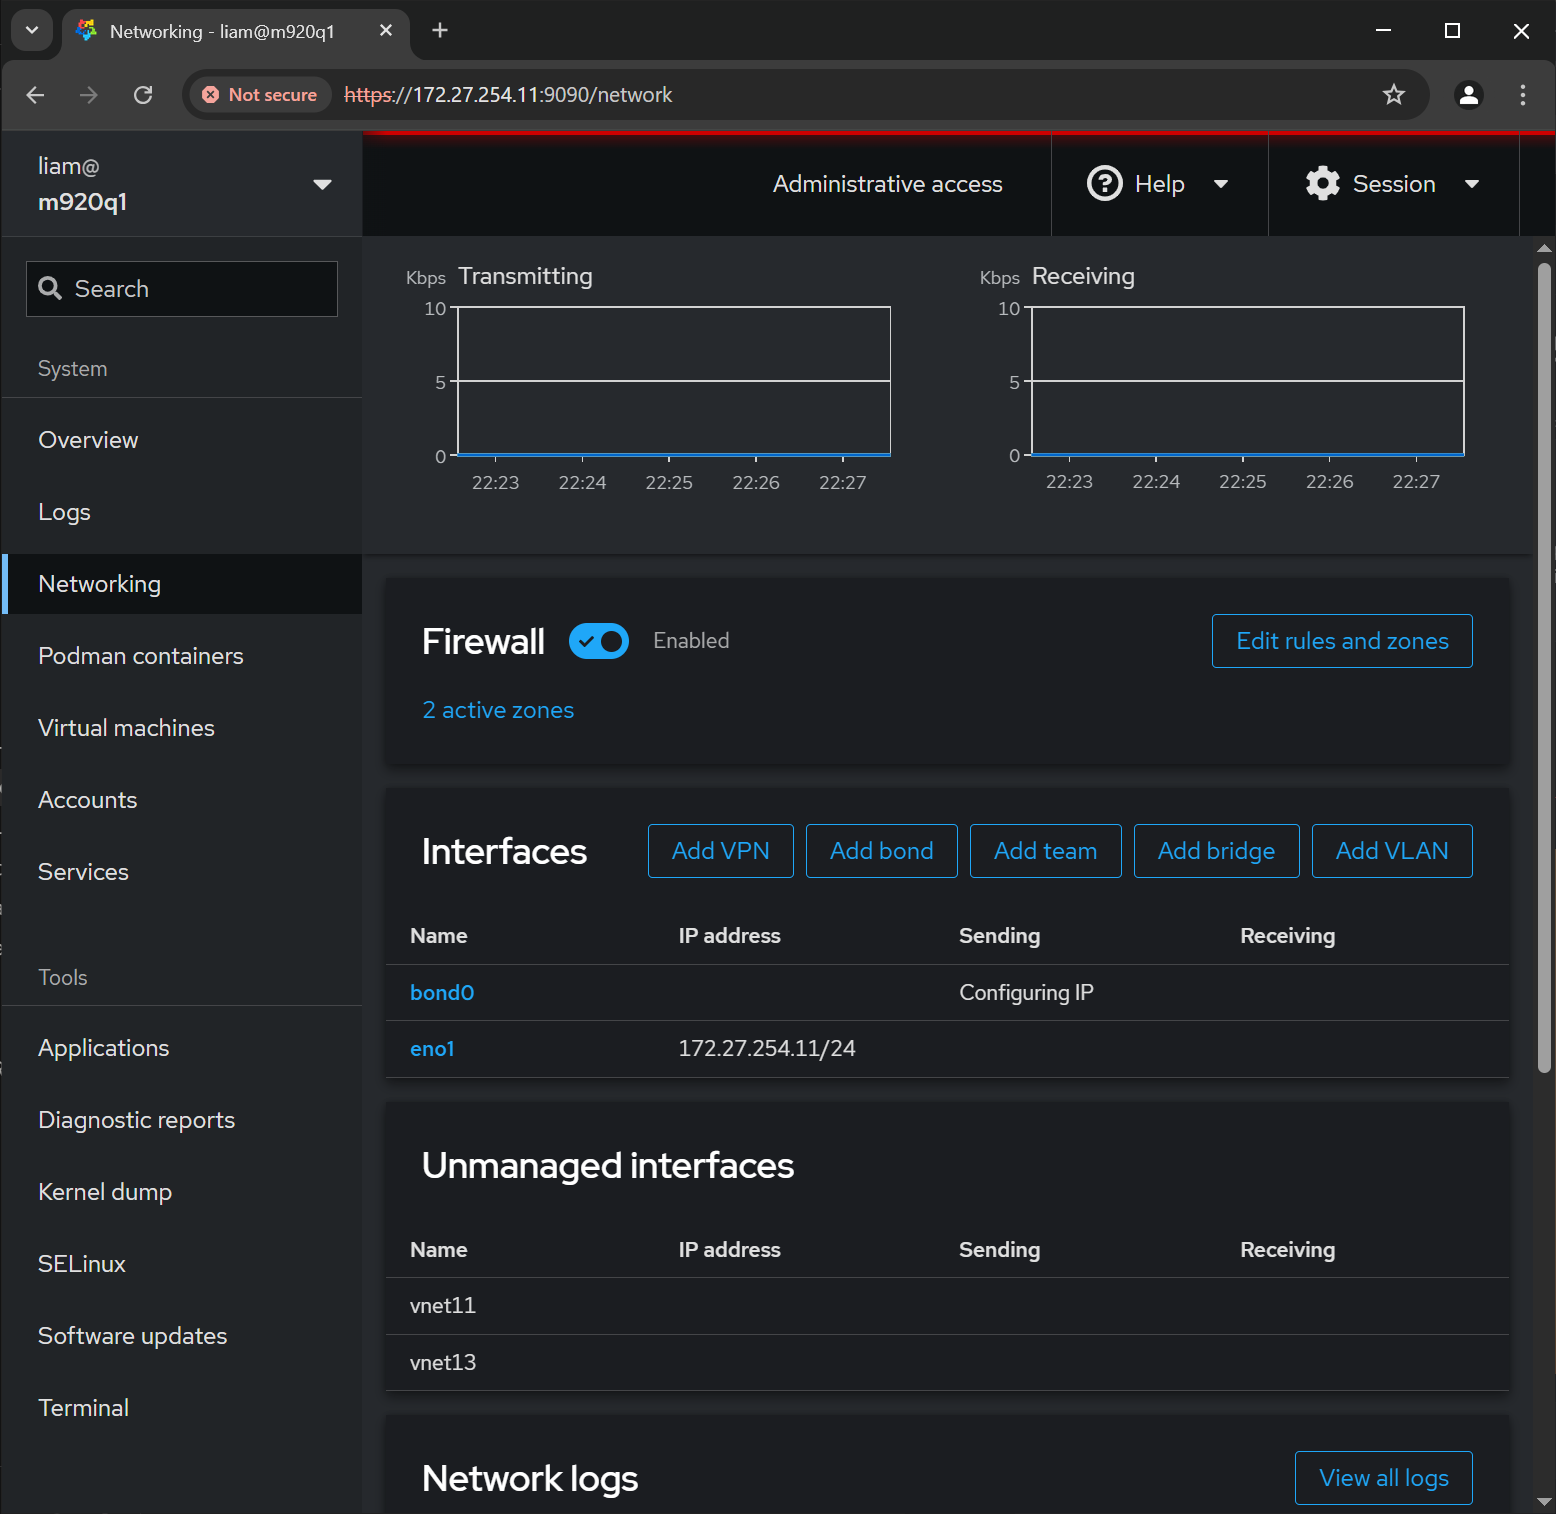Viewport: 1556px width, 1514px height.
Task: Open Podman containers page
Action: 182,656
